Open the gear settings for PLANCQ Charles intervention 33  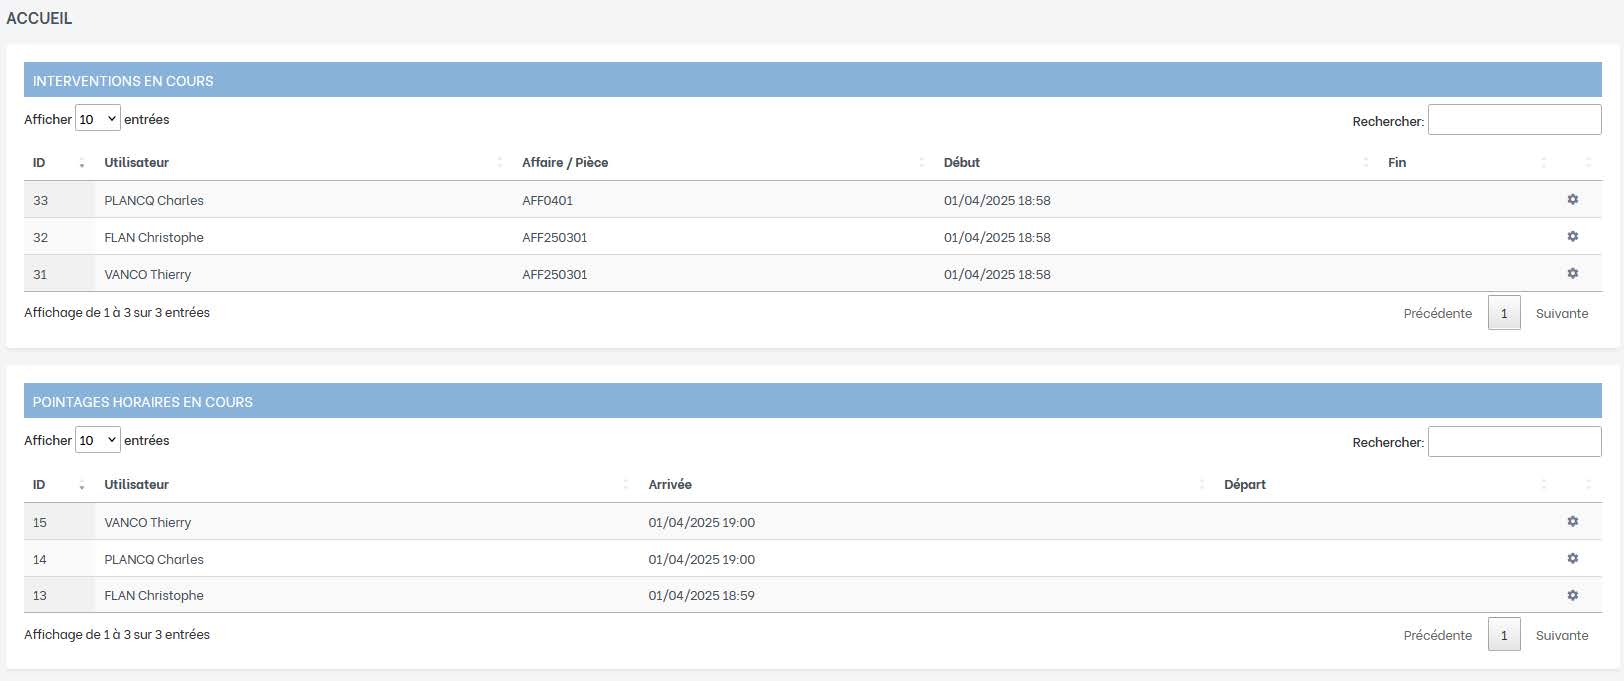pyautogui.click(x=1572, y=200)
